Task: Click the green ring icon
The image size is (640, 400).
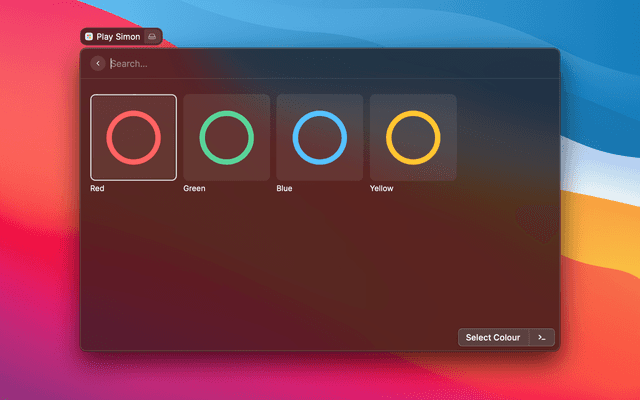Action: point(226,138)
